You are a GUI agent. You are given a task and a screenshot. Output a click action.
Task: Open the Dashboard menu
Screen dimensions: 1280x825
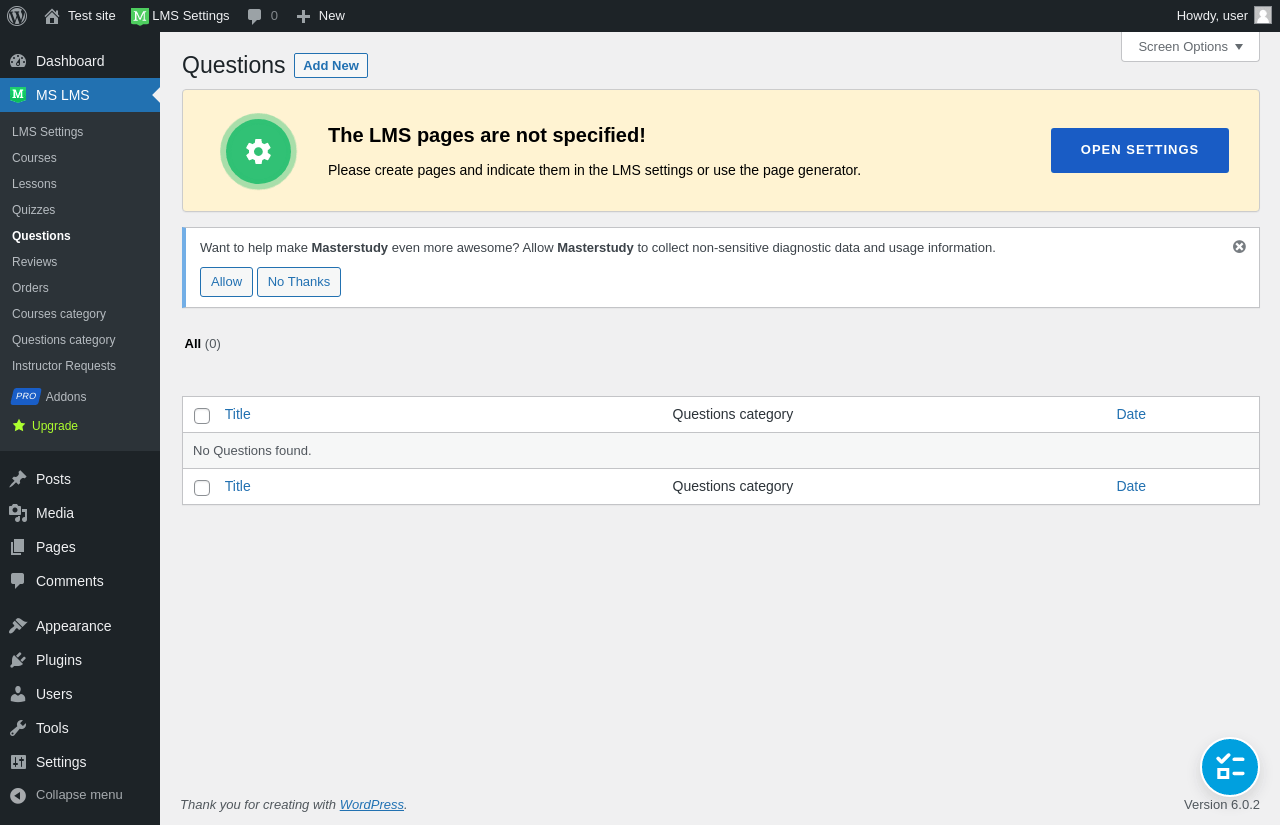pos(70,61)
